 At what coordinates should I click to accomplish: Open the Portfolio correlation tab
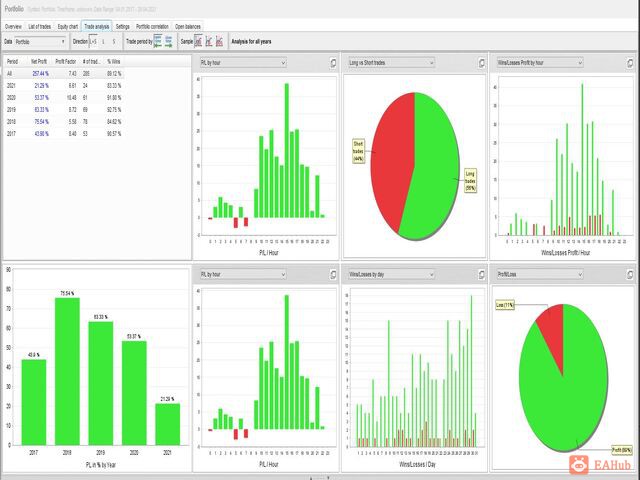point(152,27)
